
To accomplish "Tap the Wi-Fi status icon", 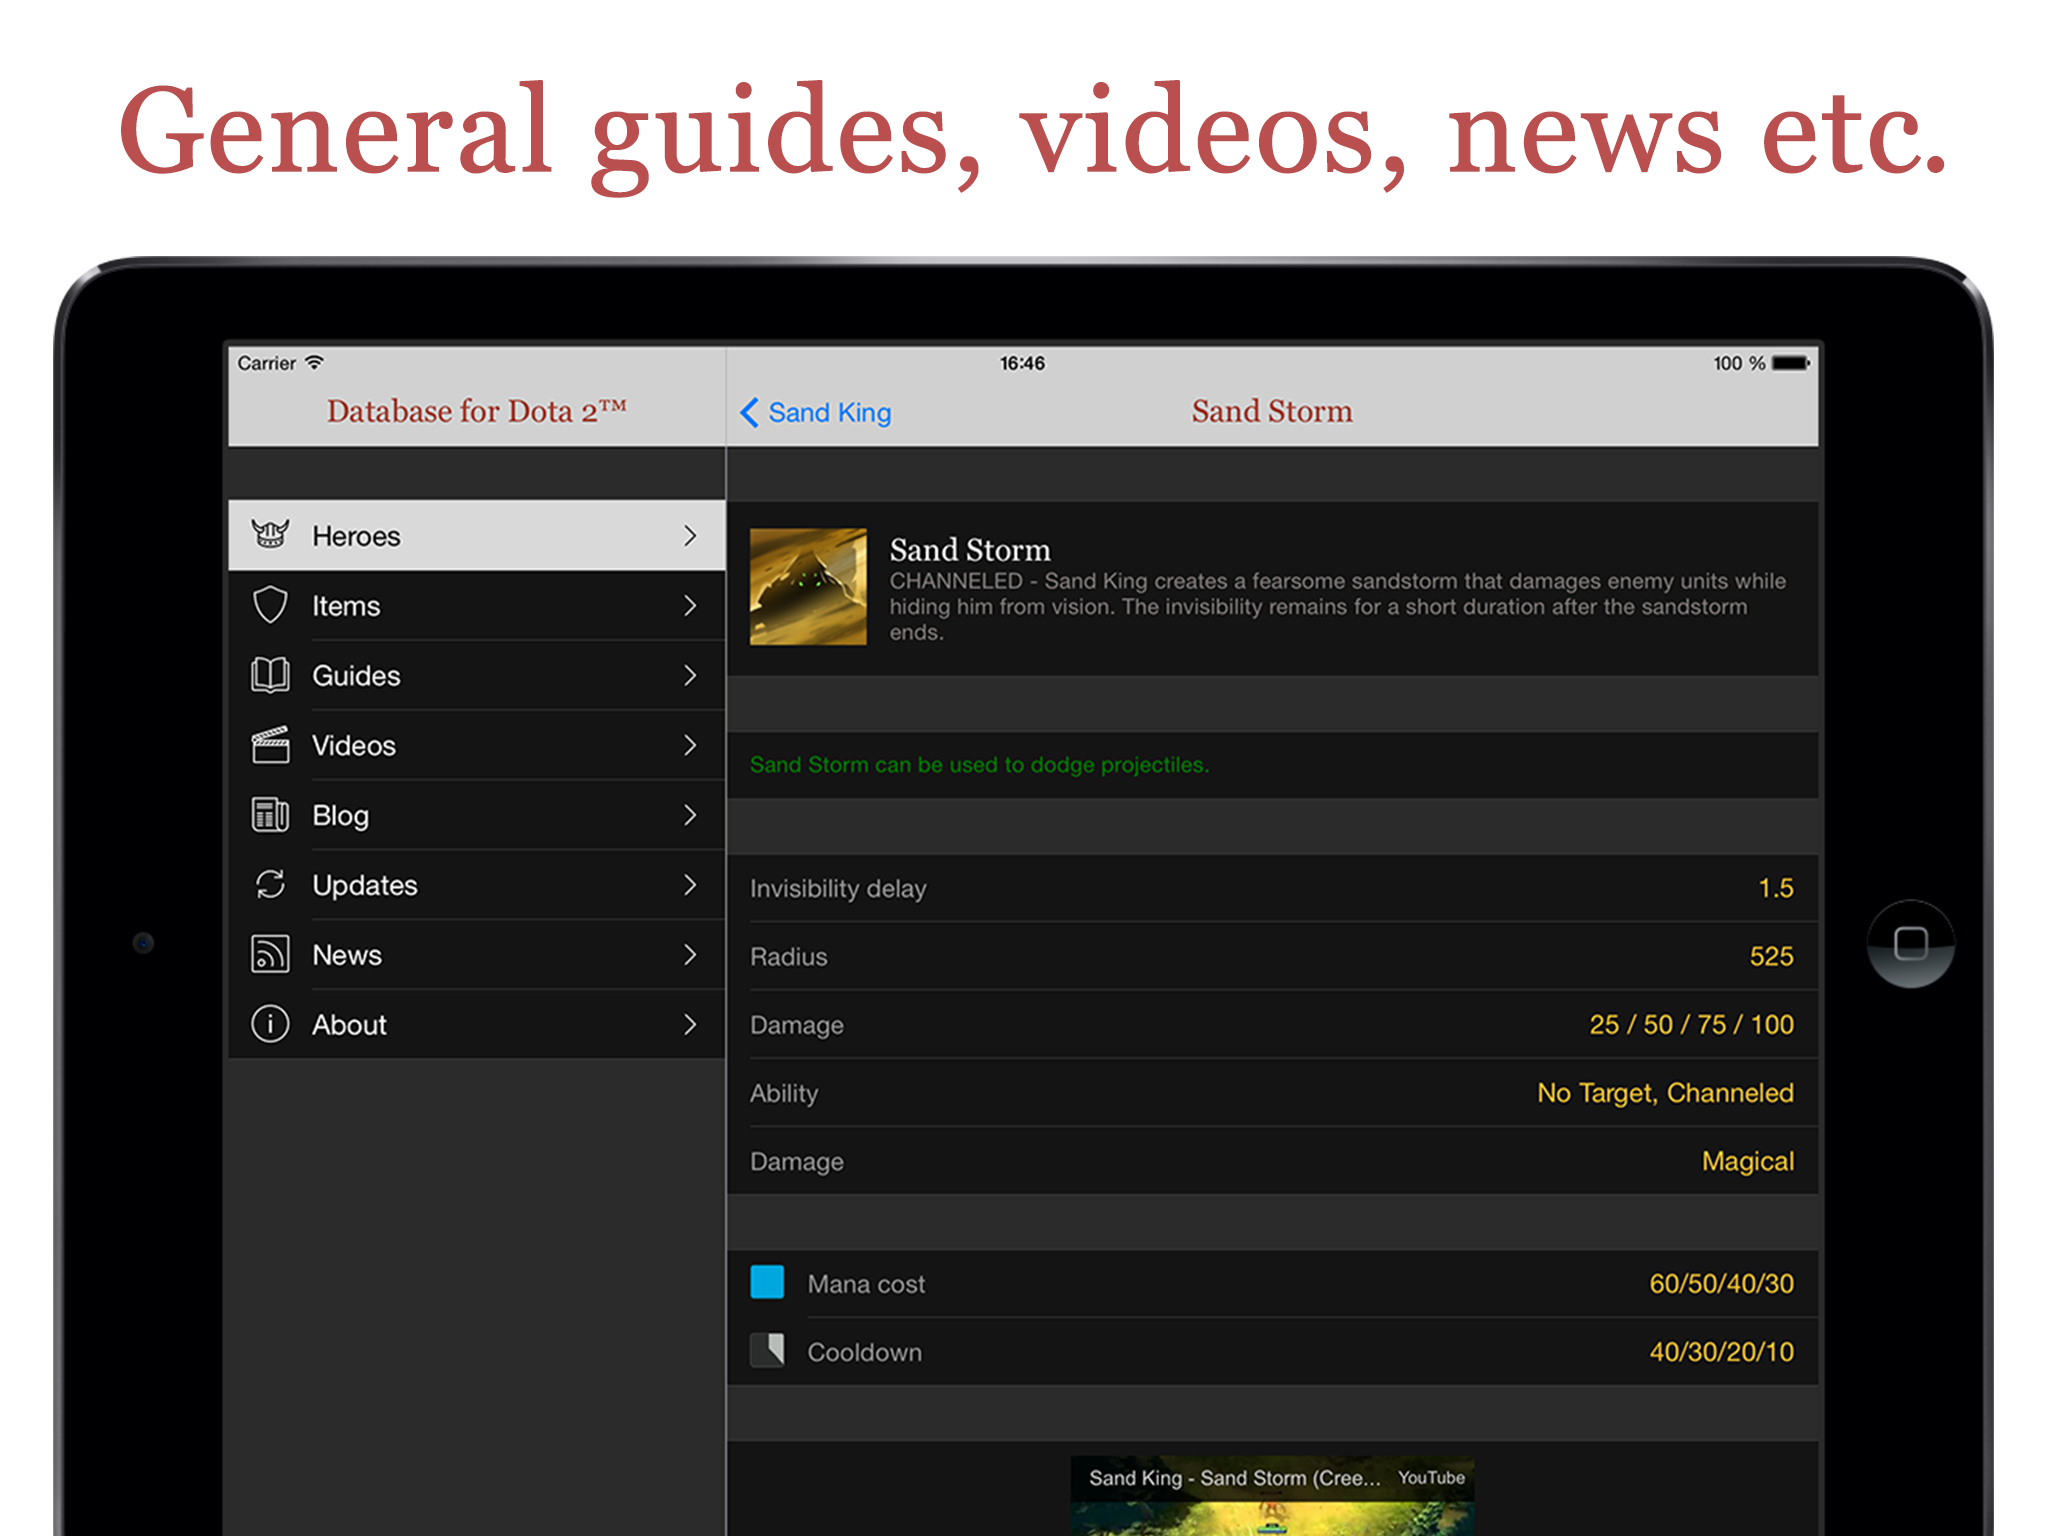I will click(314, 362).
